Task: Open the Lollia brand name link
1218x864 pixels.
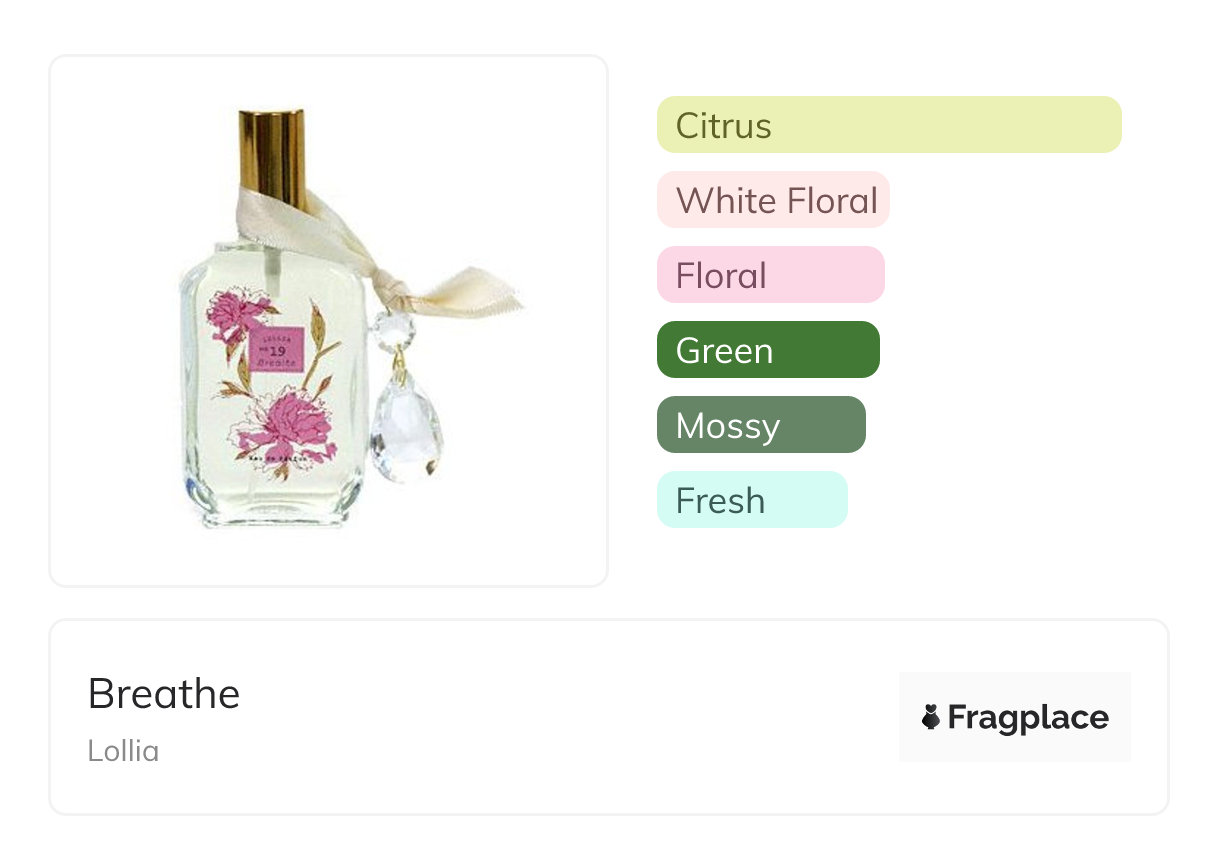Action: click(x=123, y=750)
